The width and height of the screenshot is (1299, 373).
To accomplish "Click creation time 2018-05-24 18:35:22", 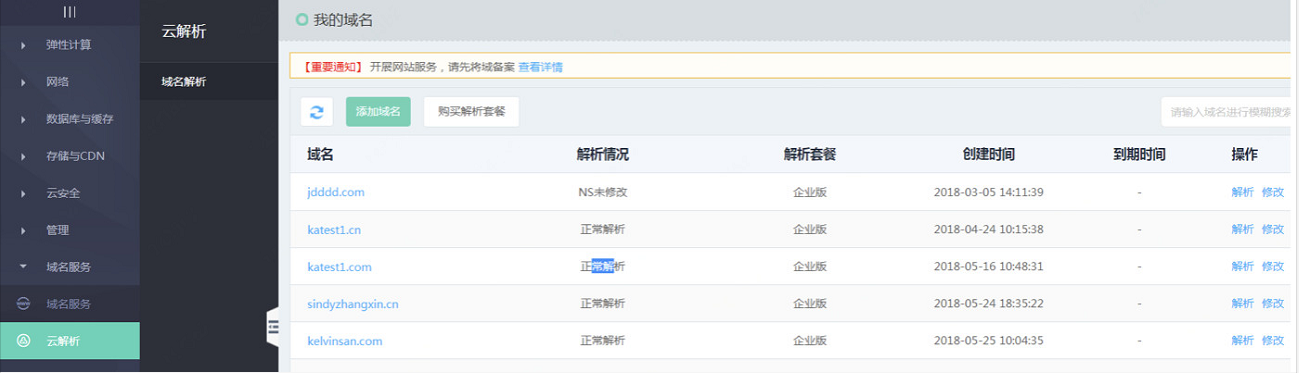I will 989,304.
